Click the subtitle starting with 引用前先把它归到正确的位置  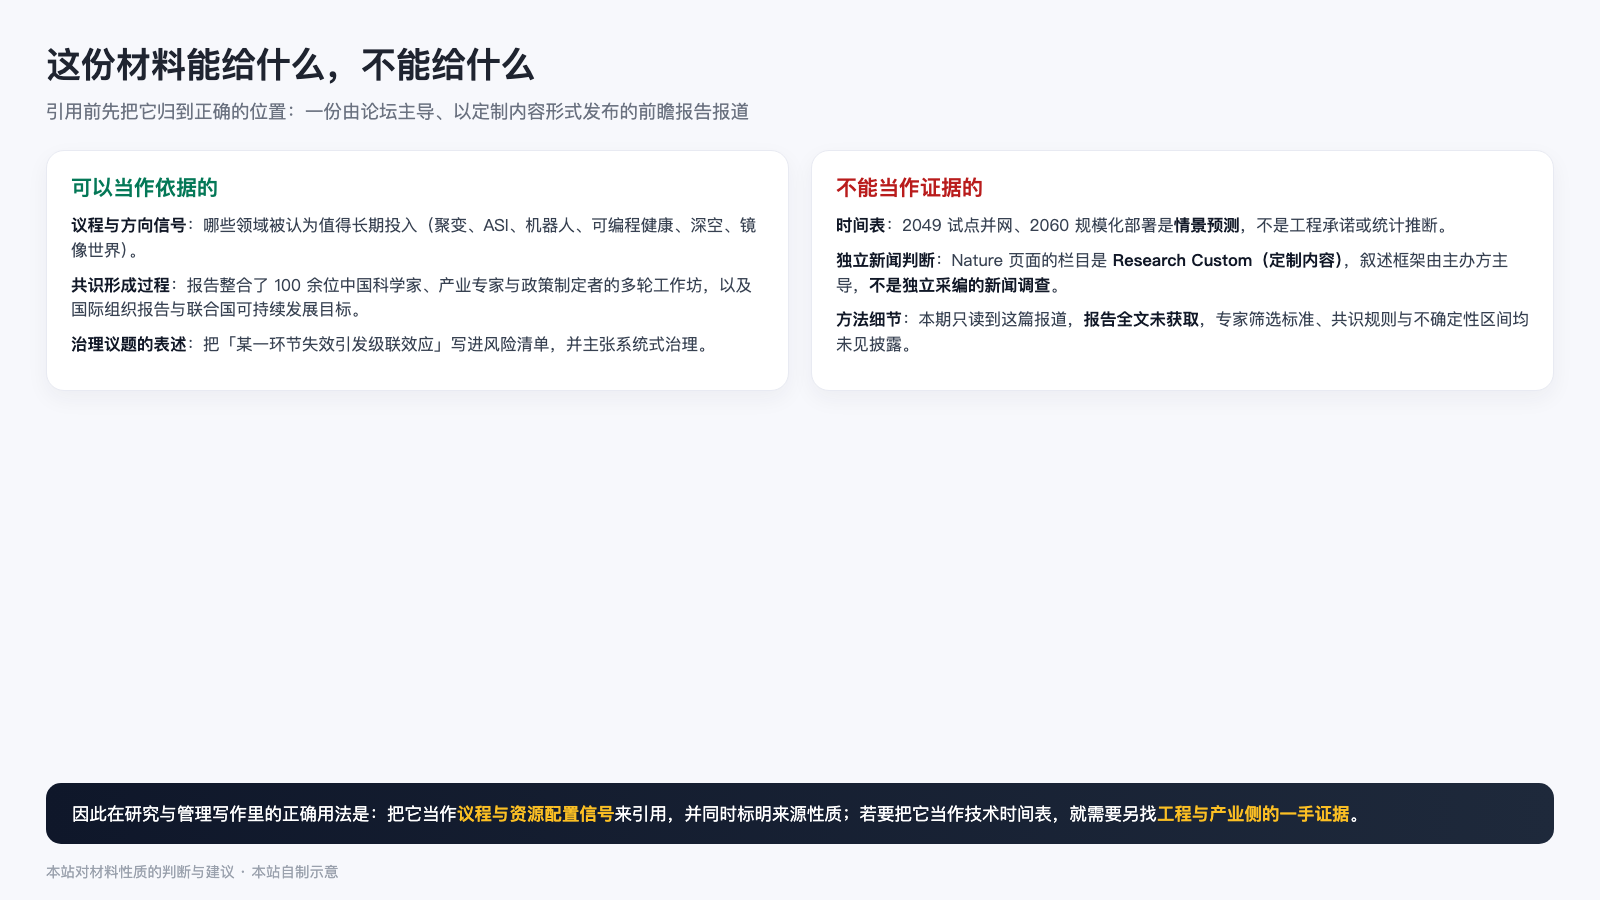pos(398,112)
